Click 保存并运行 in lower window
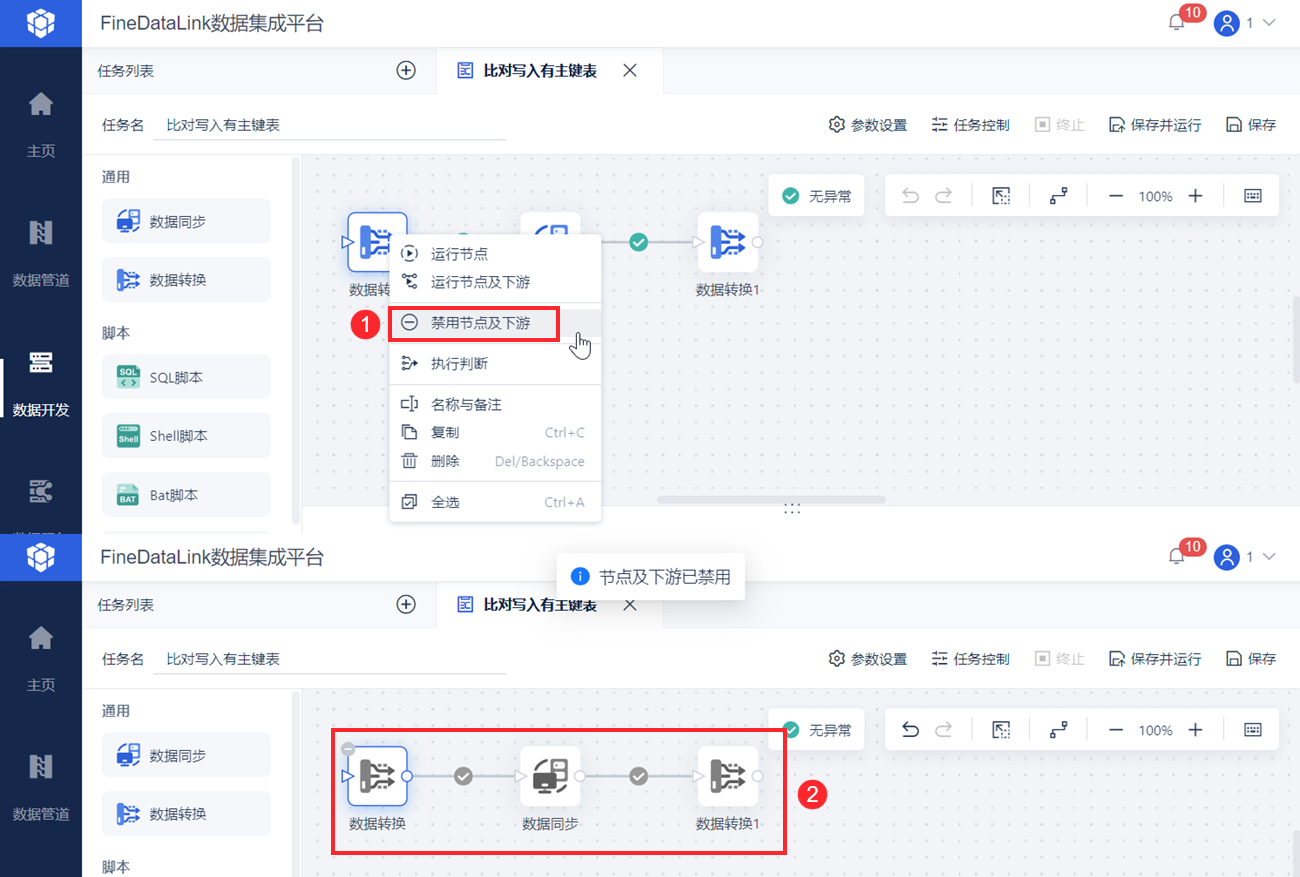The width and height of the screenshot is (1300, 877). pos(1155,659)
